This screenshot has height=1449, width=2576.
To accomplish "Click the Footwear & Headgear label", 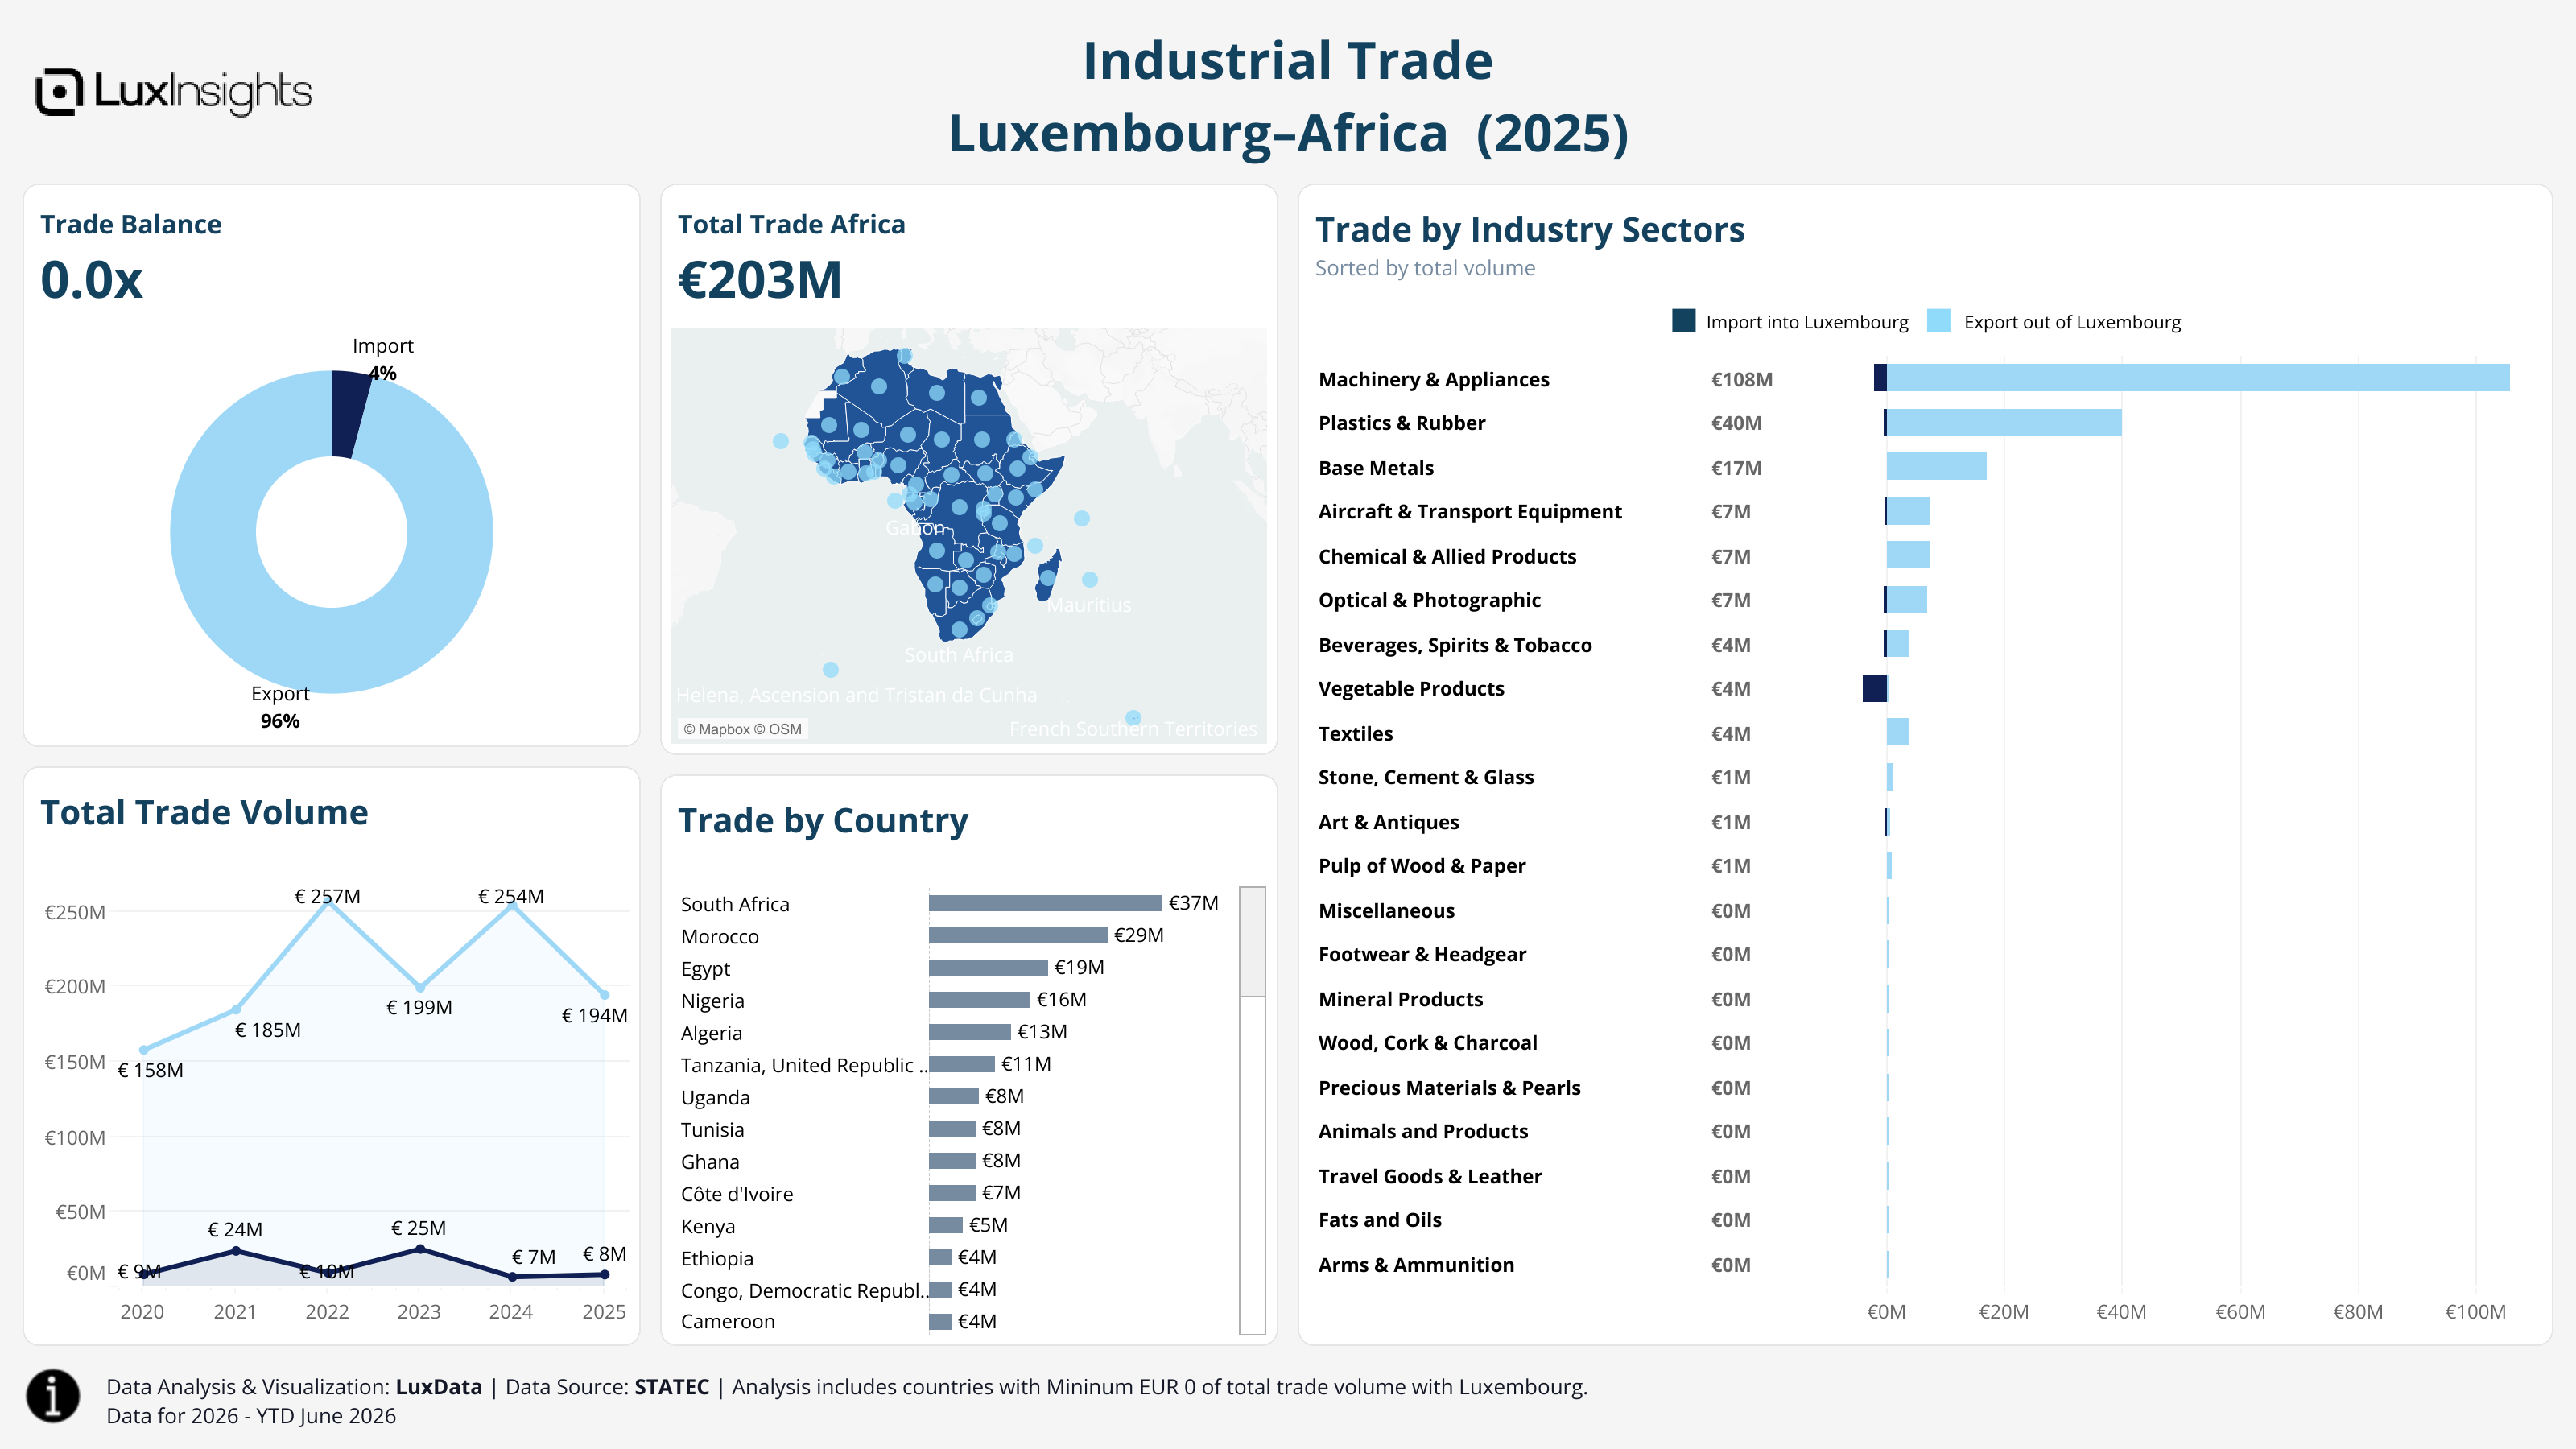I will click(1422, 954).
